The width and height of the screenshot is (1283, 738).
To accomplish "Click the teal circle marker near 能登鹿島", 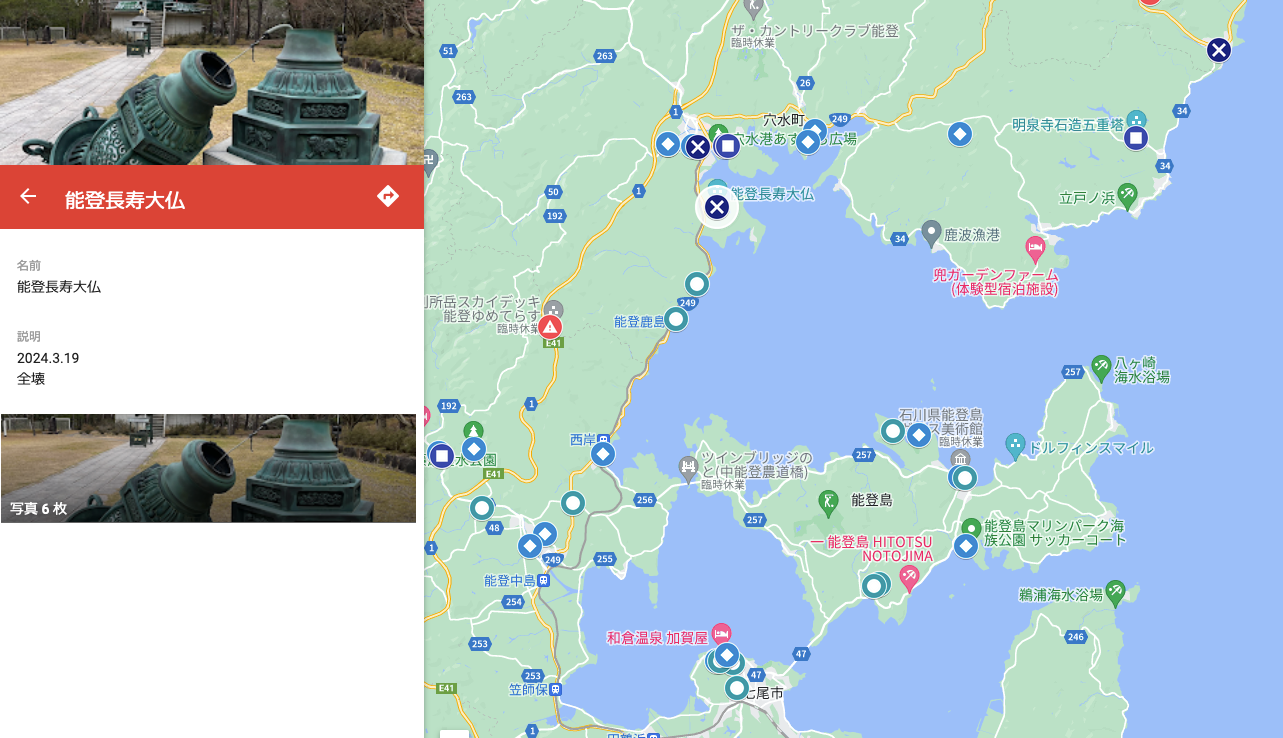I will coord(676,319).
